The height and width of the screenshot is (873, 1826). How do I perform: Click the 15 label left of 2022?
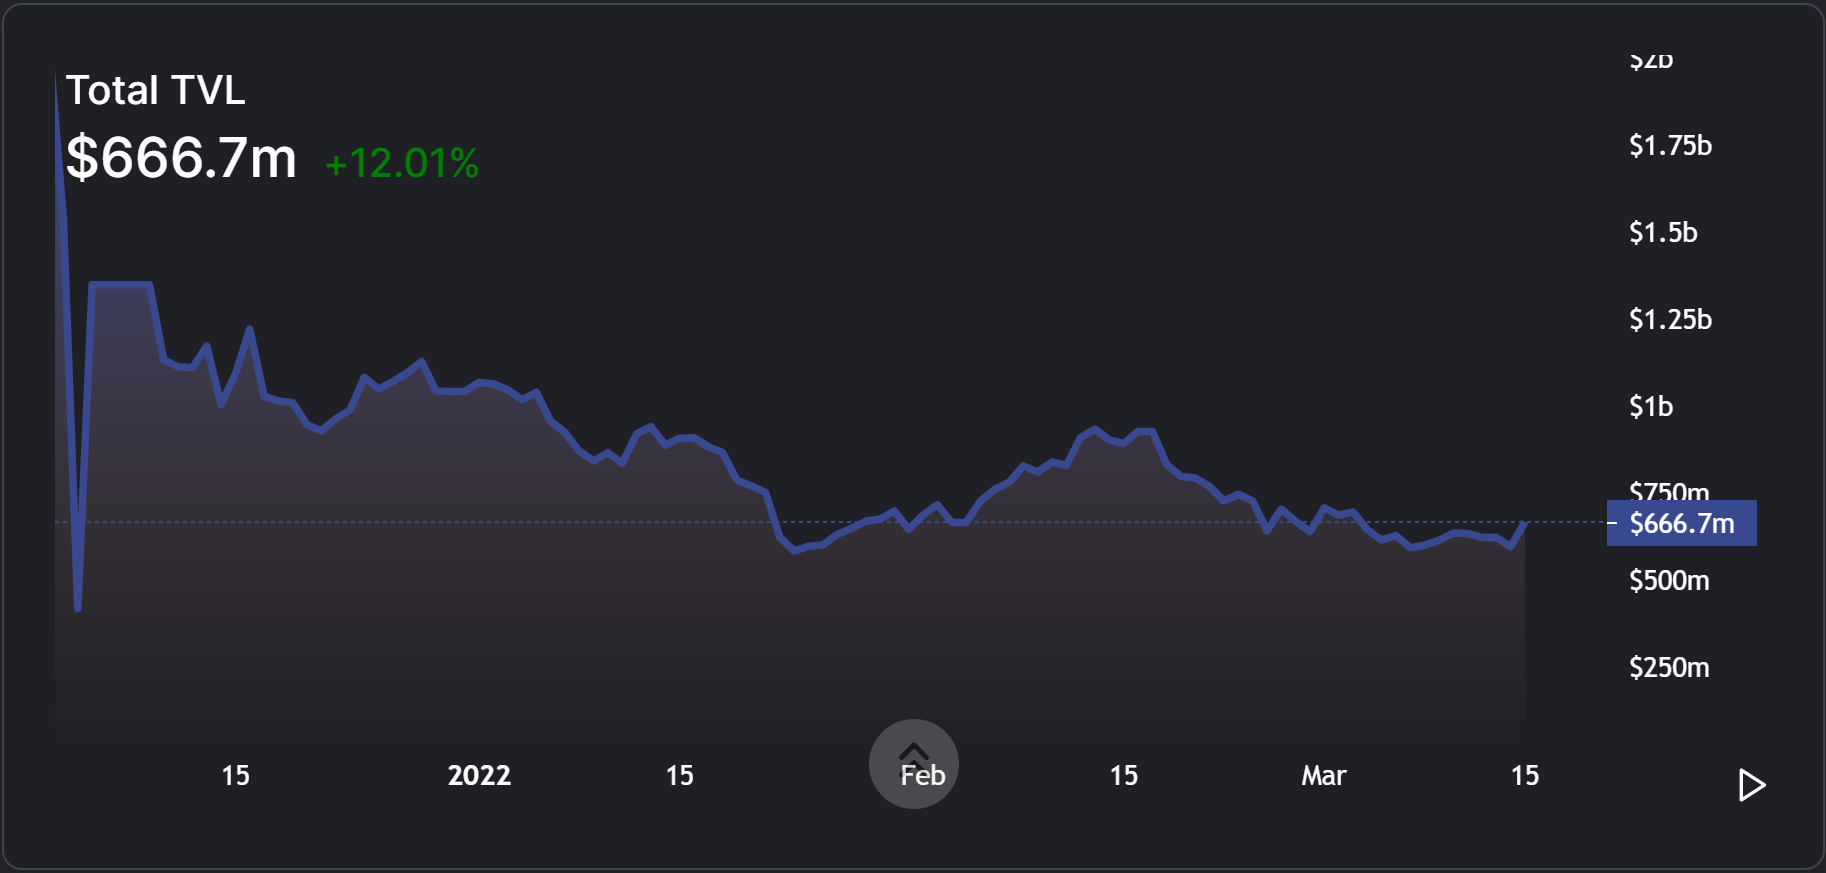(235, 776)
